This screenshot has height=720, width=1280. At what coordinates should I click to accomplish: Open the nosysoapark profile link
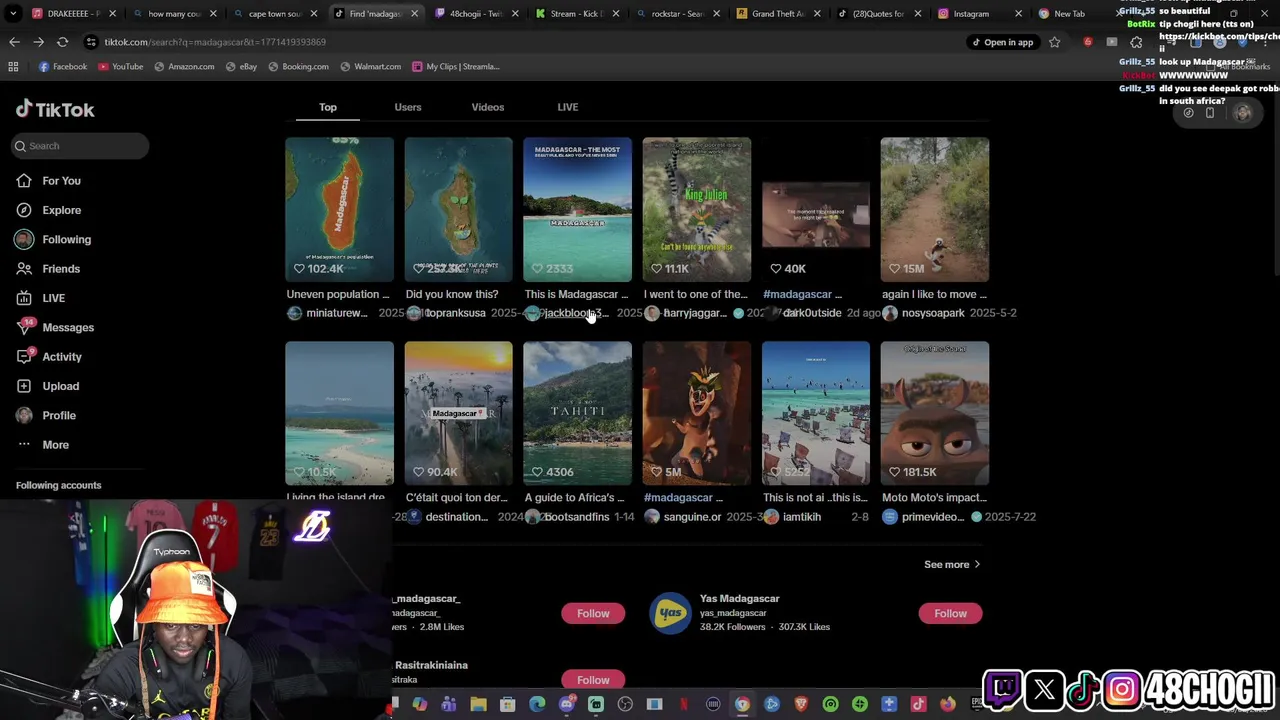(x=933, y=313)
